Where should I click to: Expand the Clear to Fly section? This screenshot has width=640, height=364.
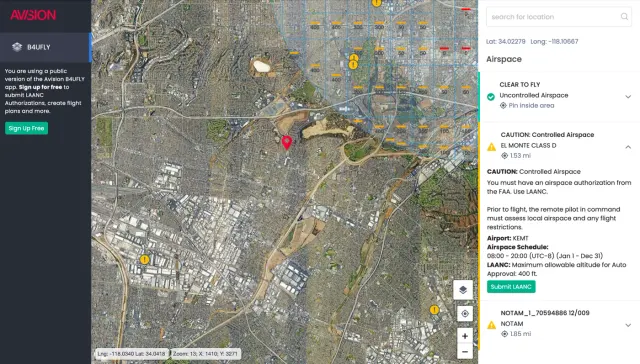[628, 97]
